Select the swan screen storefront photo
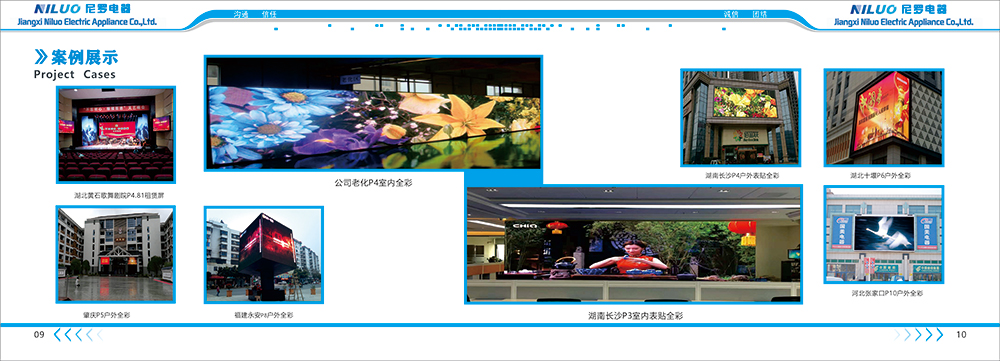The width and height of the screenshot is (1000, 361). [x=883, y=235]
